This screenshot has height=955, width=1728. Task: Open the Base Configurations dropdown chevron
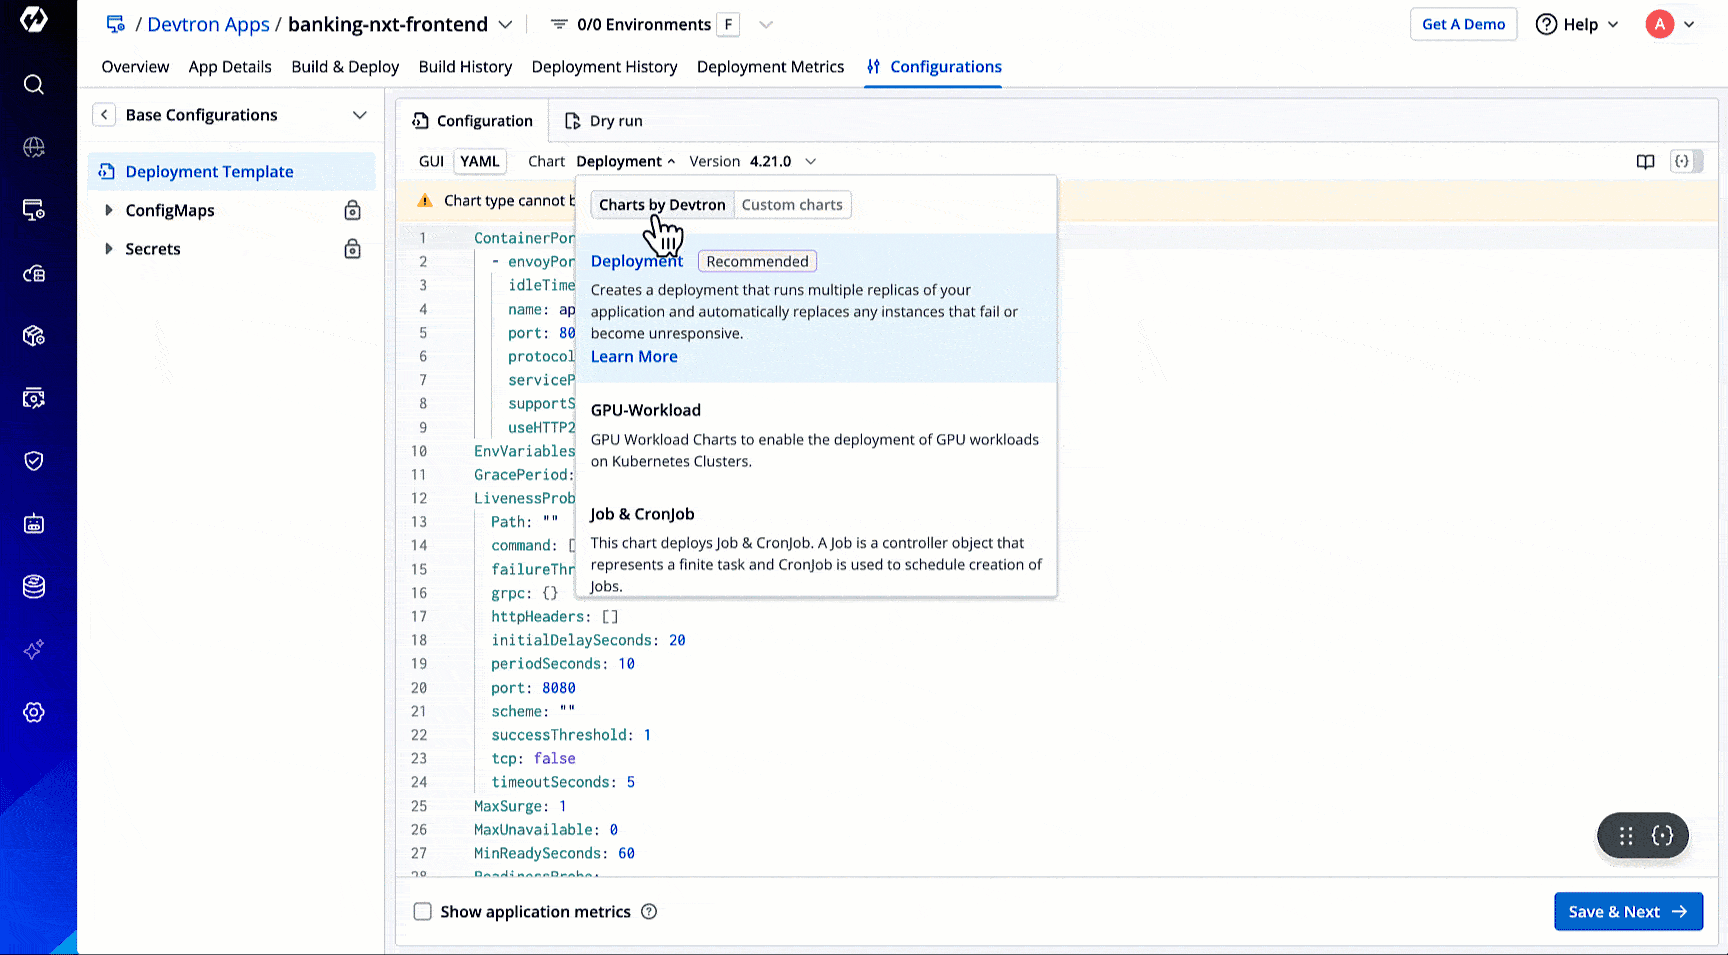(359, 115)
